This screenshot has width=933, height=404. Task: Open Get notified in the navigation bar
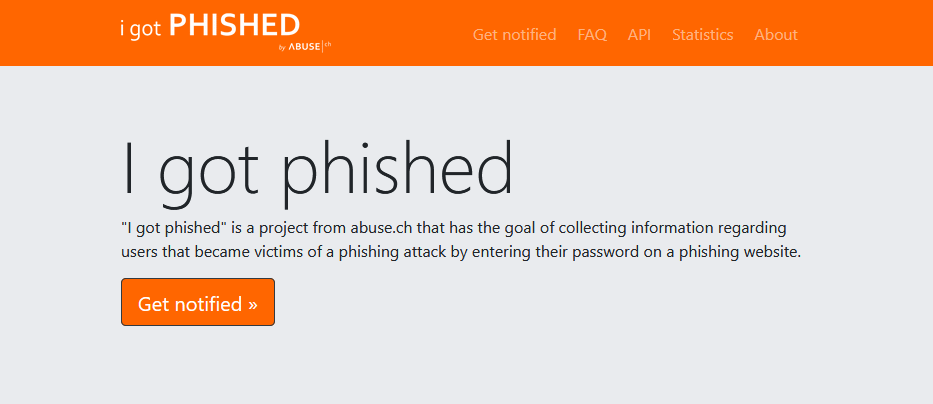click(514, 35)
